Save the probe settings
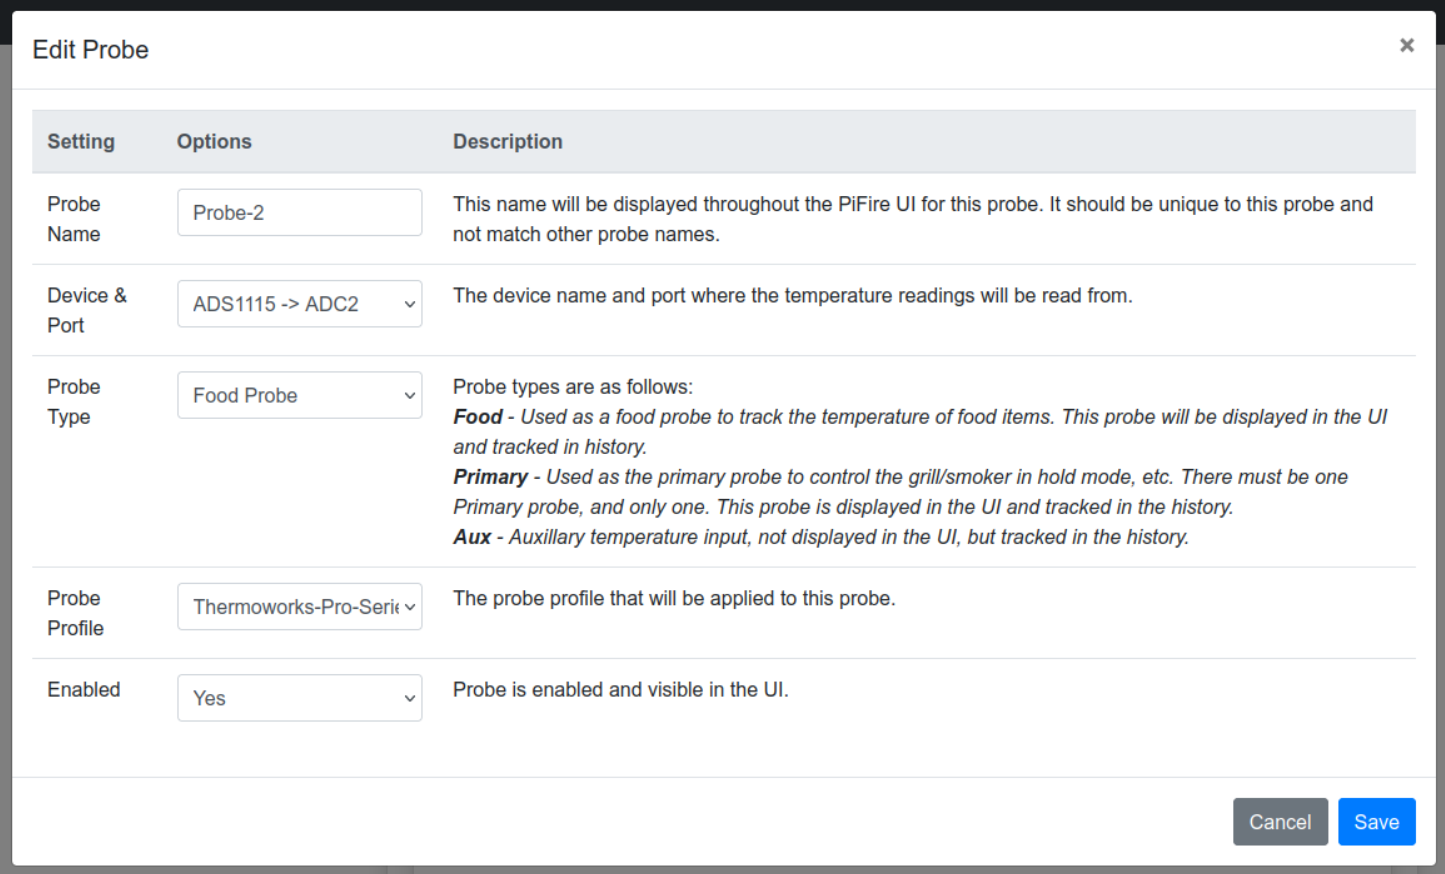This screenshot has width=1445, height=874. click(1376, 822)
